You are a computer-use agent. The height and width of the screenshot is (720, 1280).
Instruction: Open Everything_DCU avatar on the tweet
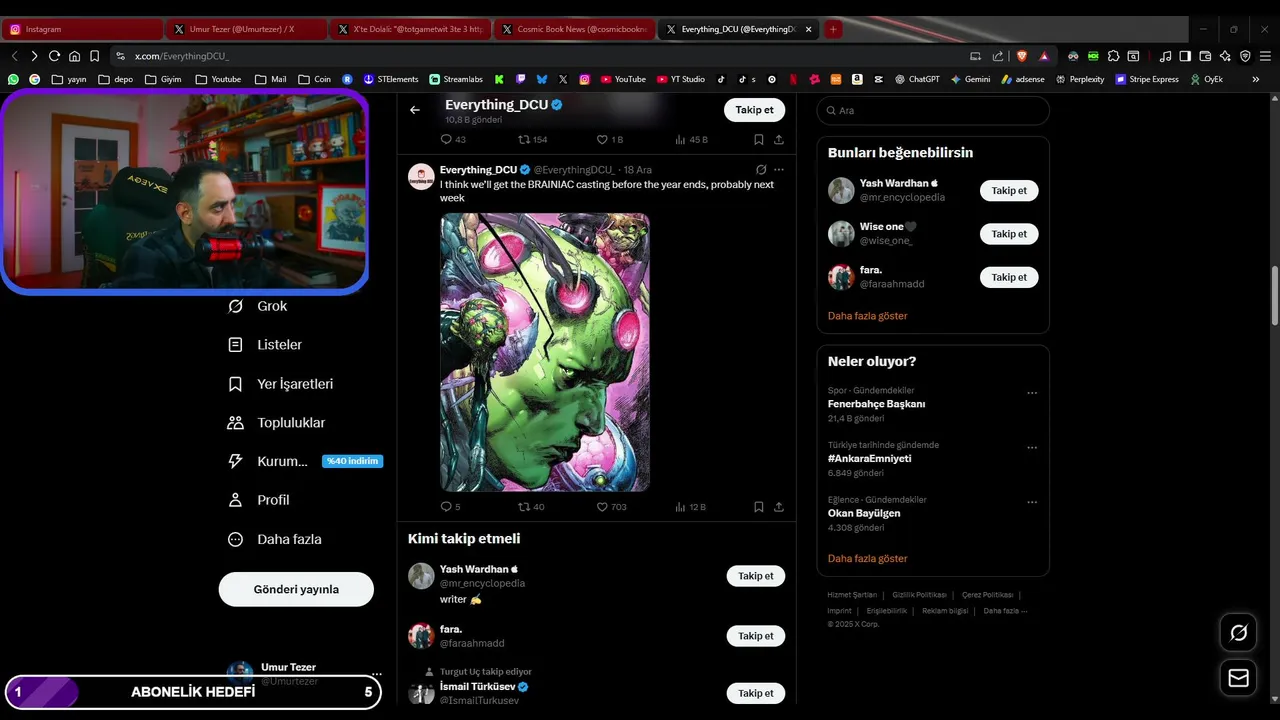pos(421,177)
